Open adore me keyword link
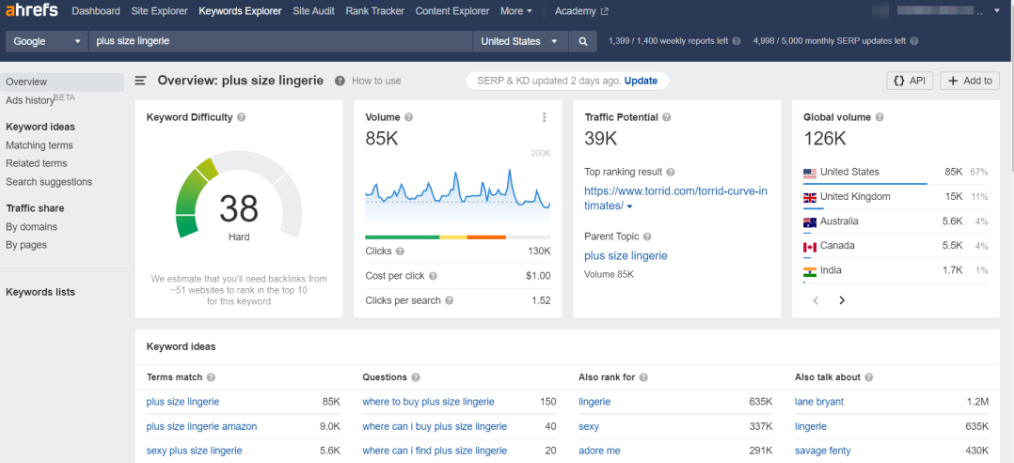 coord(599,451)
